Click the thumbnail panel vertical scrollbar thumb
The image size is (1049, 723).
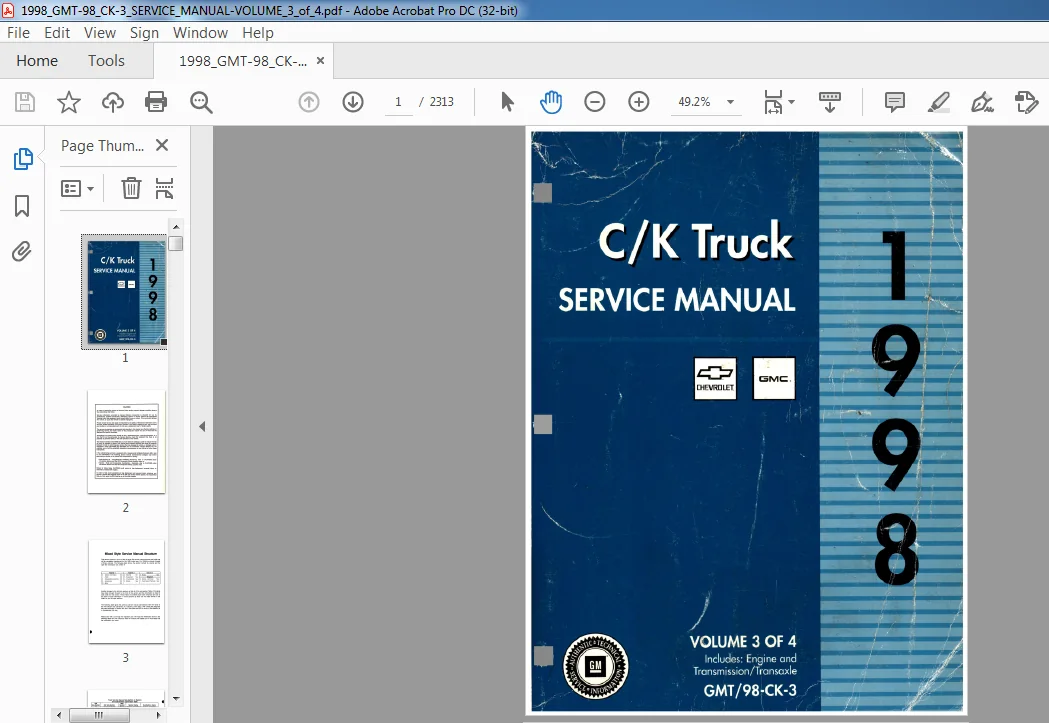tap(176, 244)
